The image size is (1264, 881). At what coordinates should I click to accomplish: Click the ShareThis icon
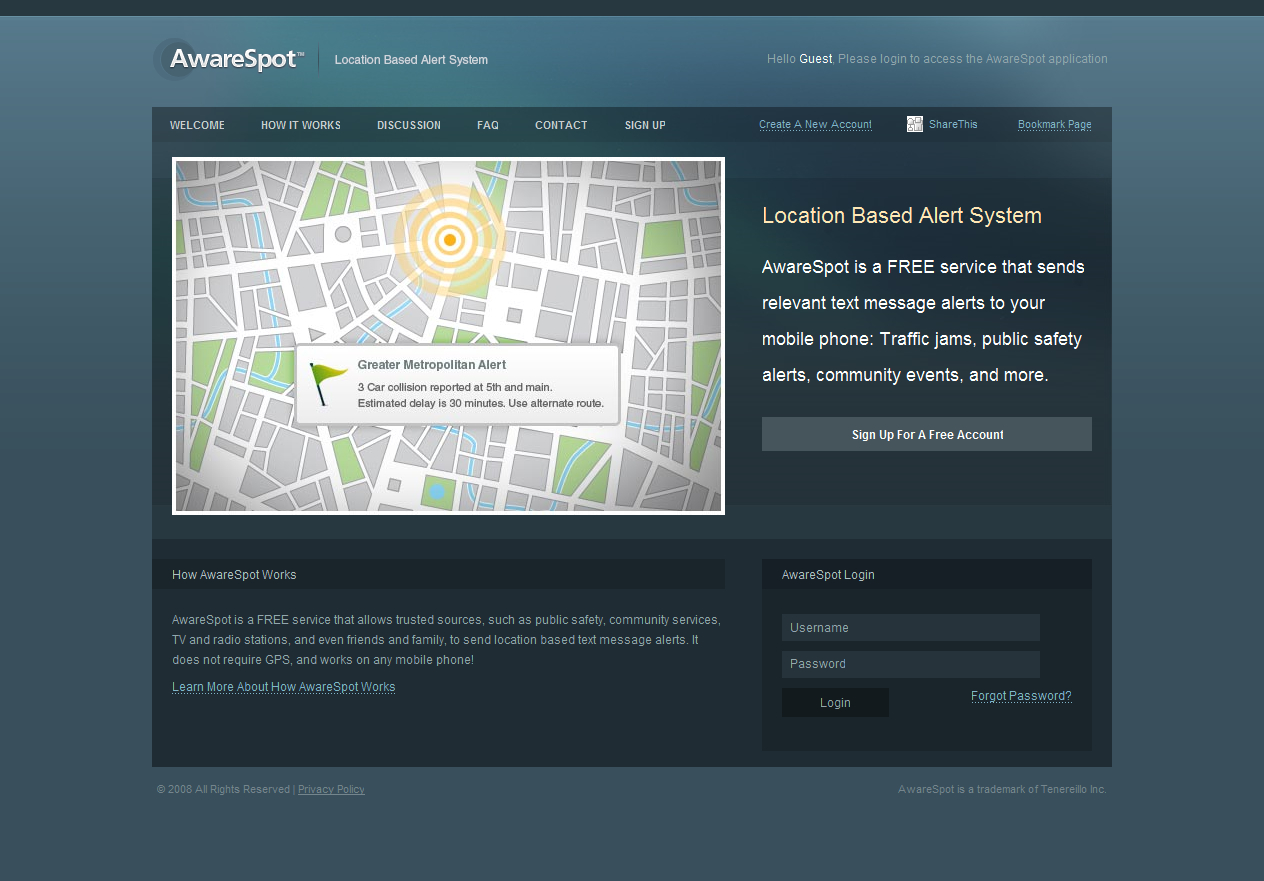pos(915,124)
